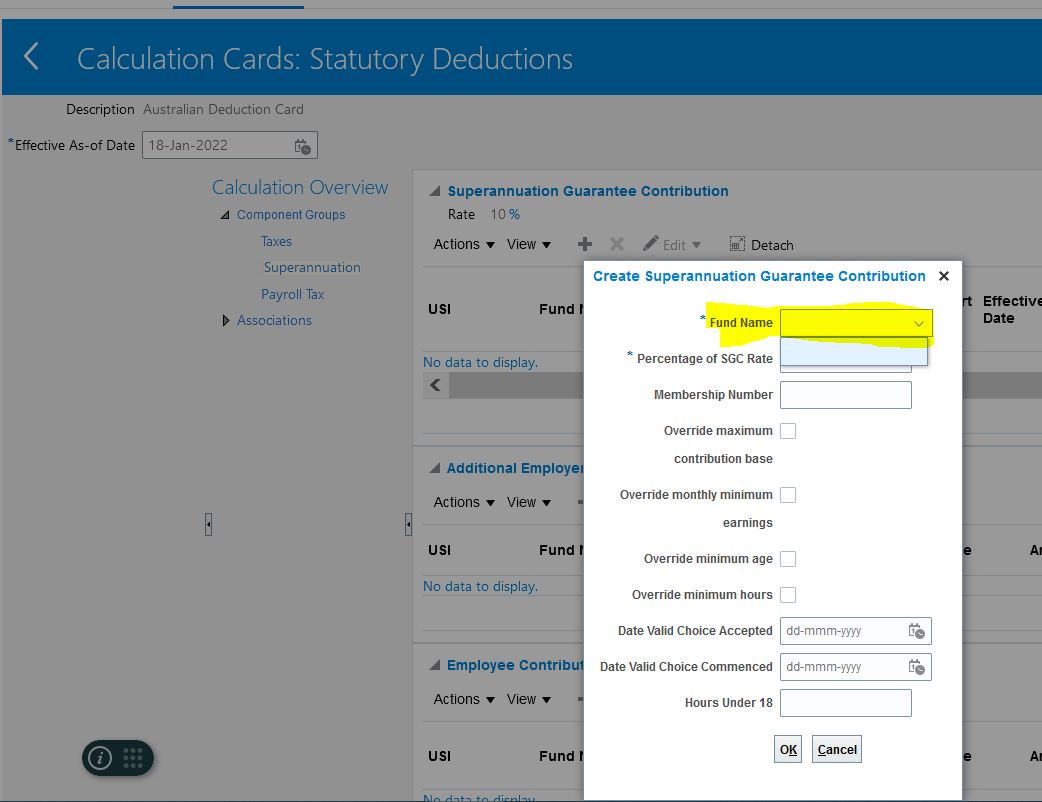Screen dimensions: 1042x802
Task: Check Override minimum hours
Action: (x=788, y=594)
